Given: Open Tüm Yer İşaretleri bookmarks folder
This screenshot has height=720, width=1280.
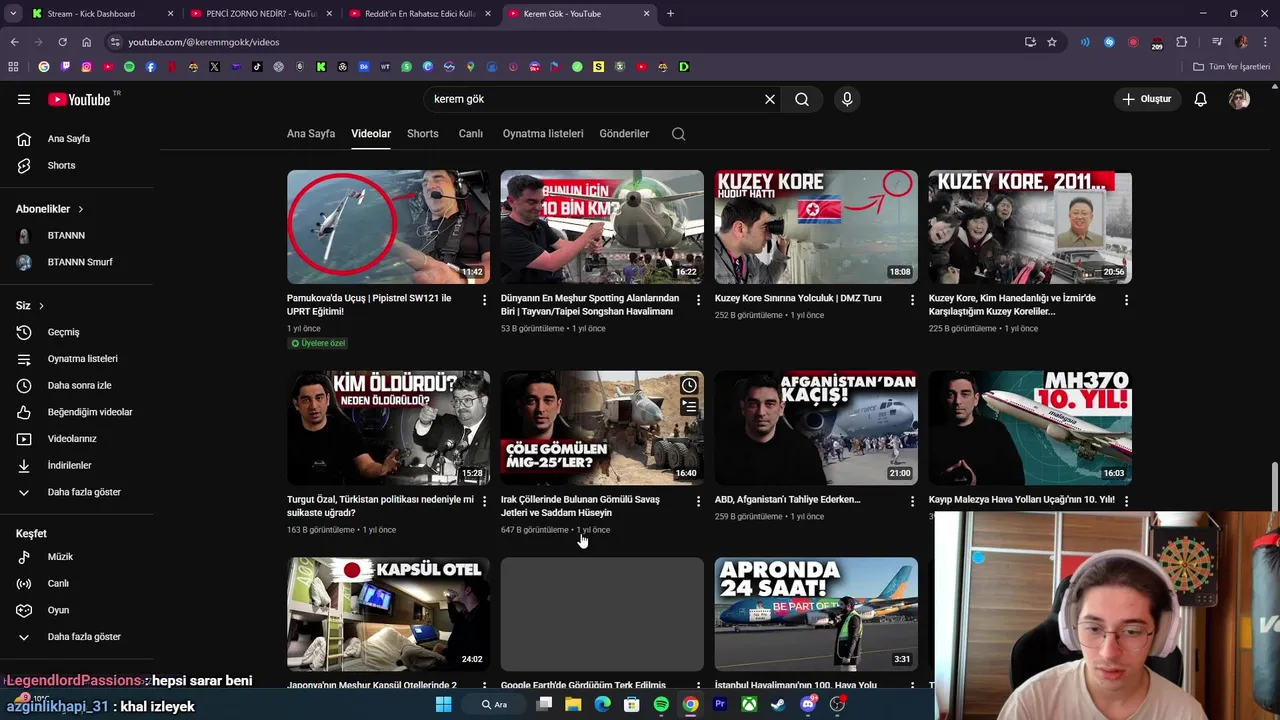Looking at the screenshot, I should pos(1231,67).
